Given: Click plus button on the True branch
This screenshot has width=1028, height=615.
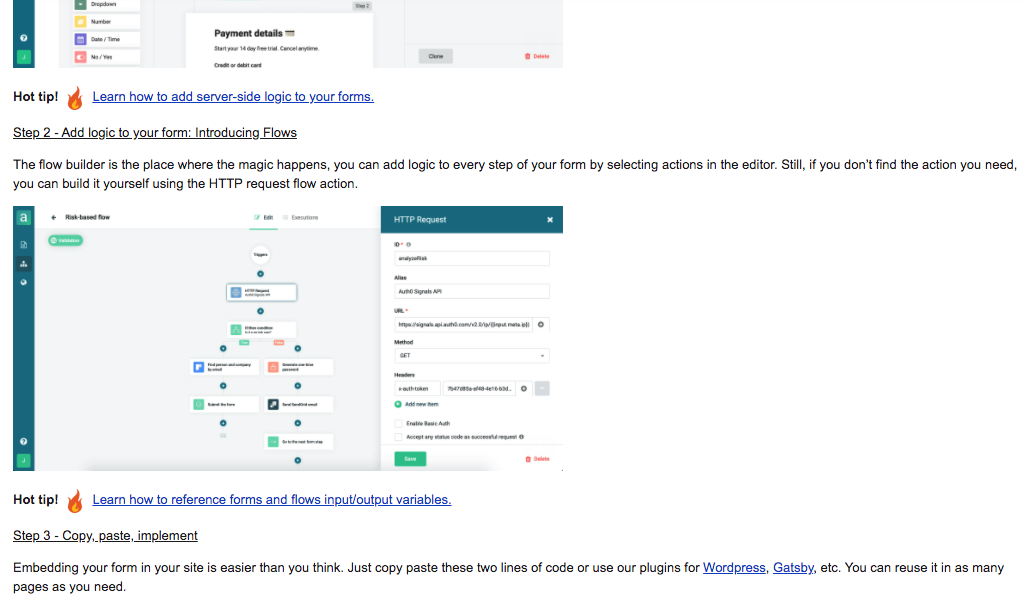Looking at the screenshot, I should (x=223, y=349).
